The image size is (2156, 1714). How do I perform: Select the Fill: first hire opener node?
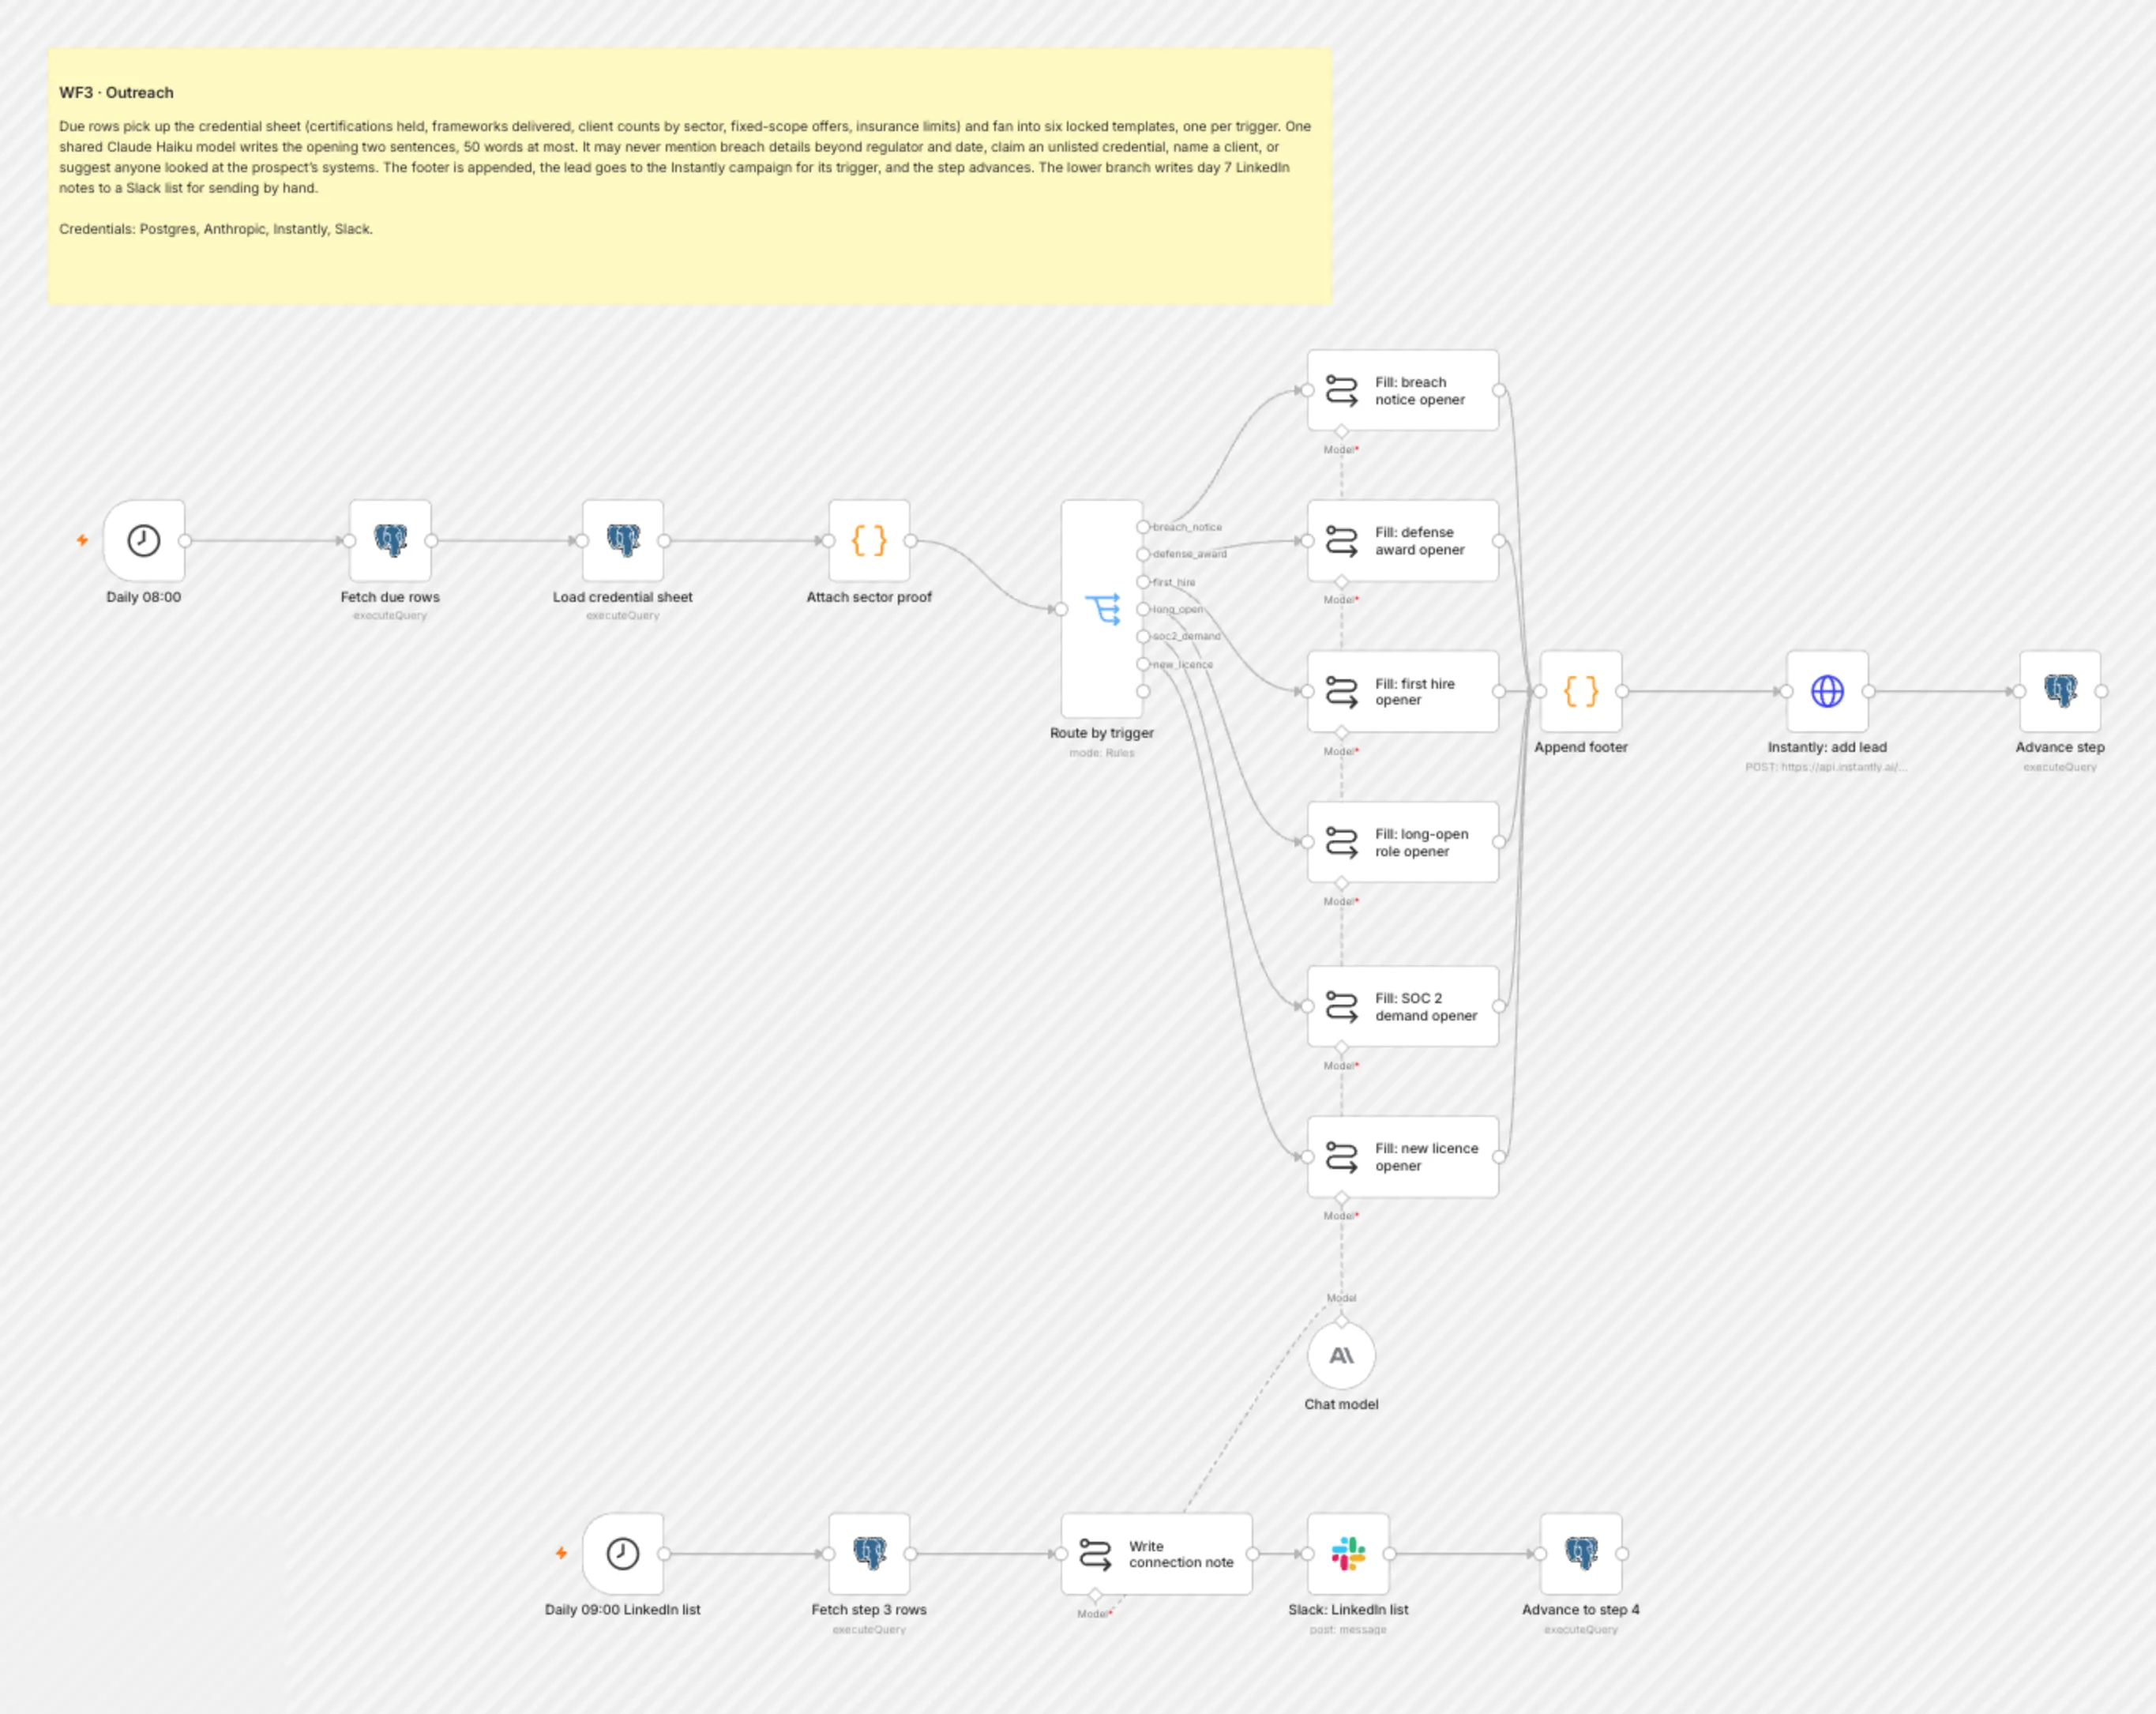[1403, 691]
